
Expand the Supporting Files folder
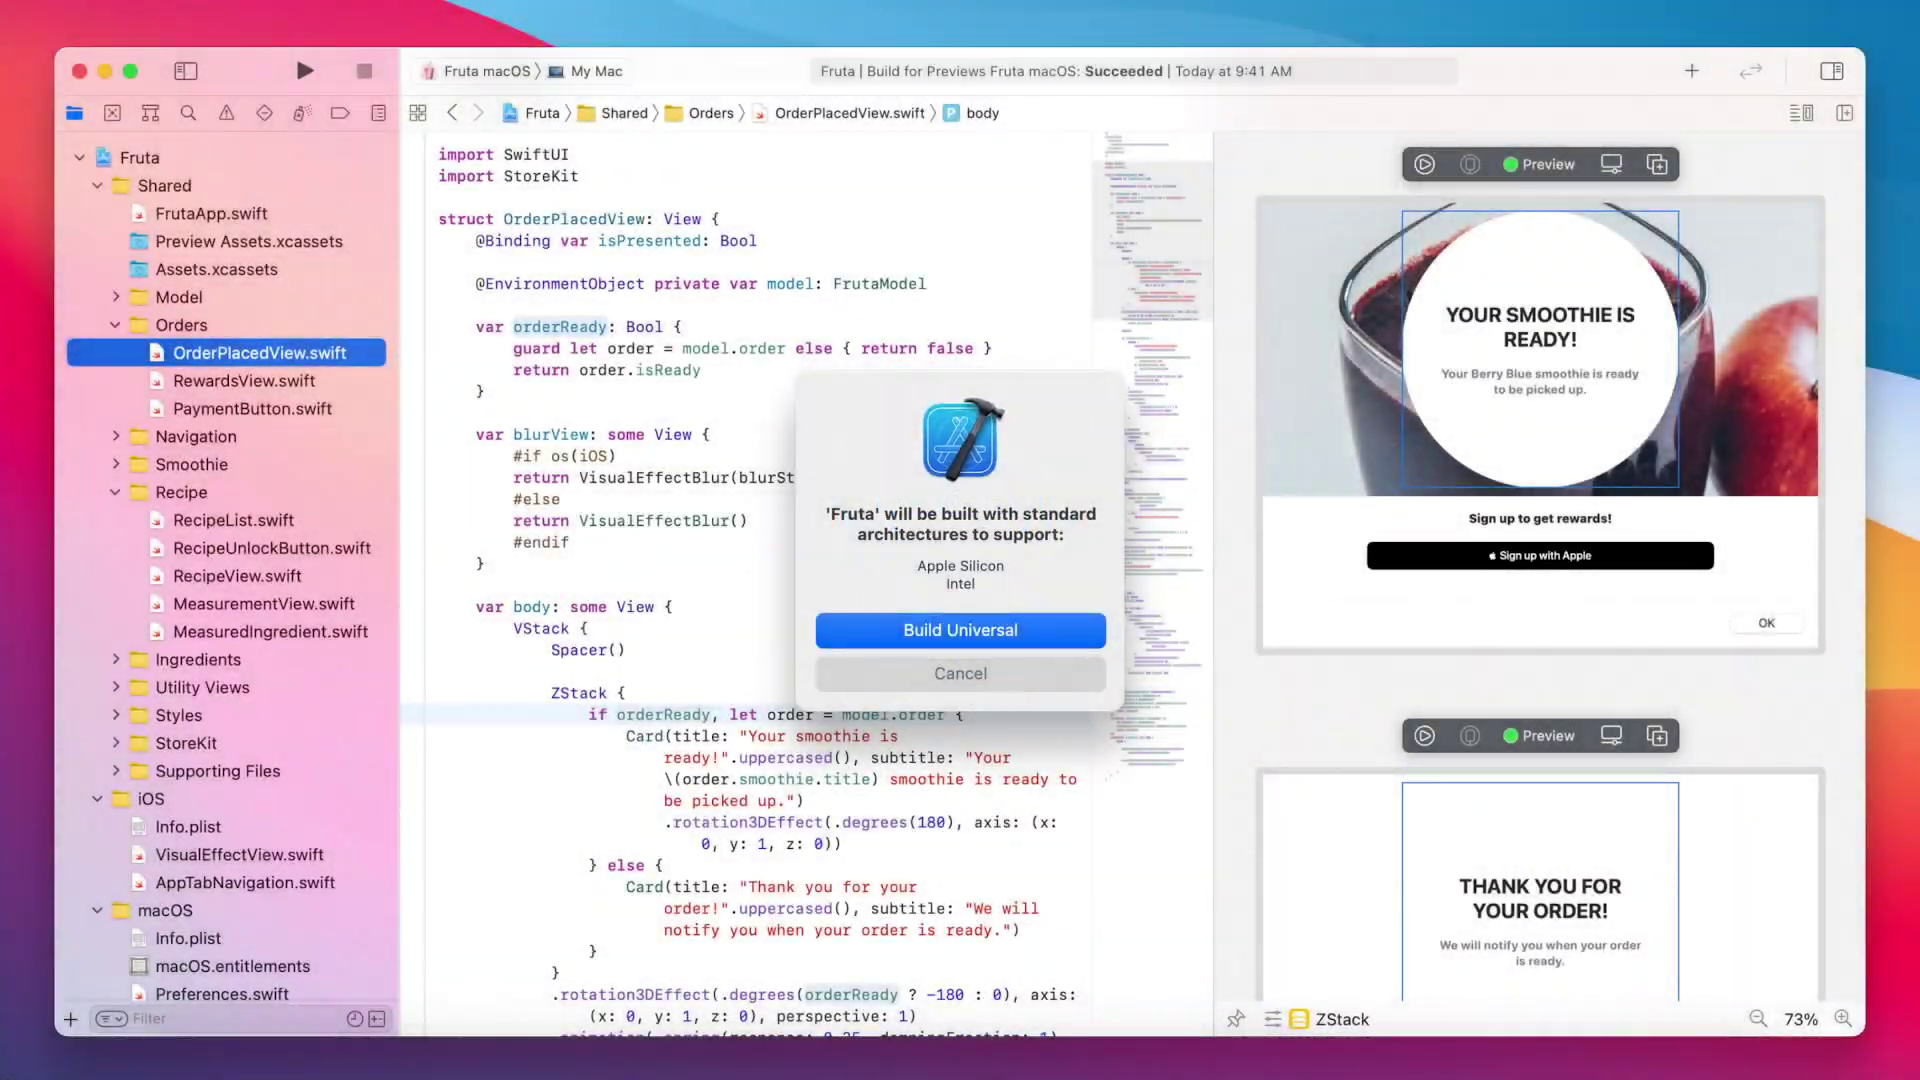tap(115, 771)
